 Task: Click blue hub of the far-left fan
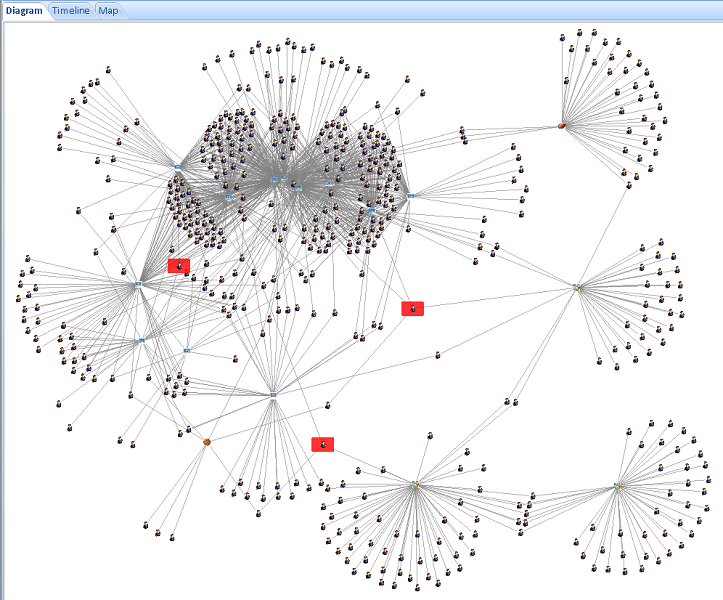coord(138,284)
